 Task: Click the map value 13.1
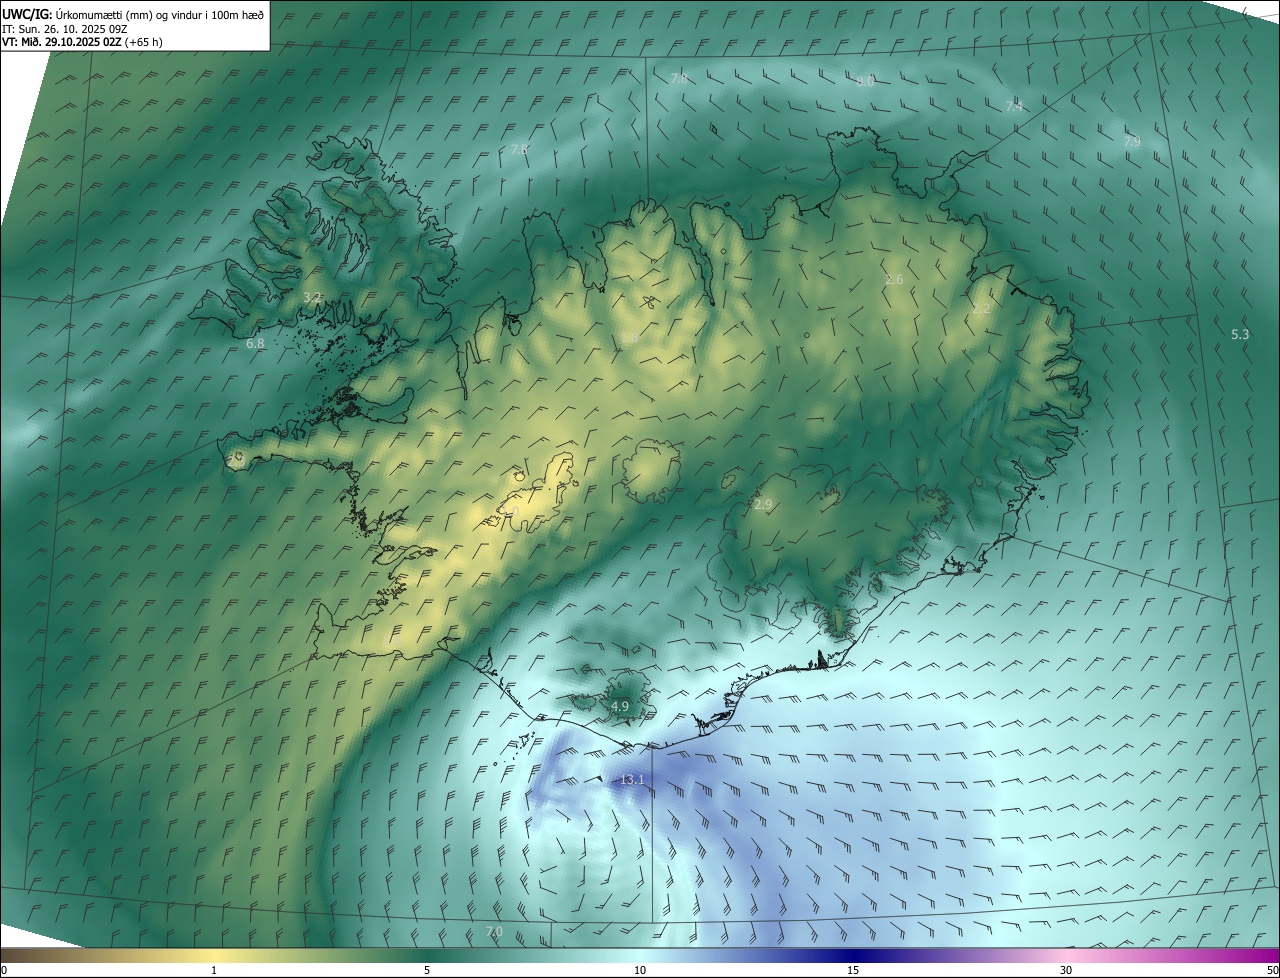click(632, 779)
